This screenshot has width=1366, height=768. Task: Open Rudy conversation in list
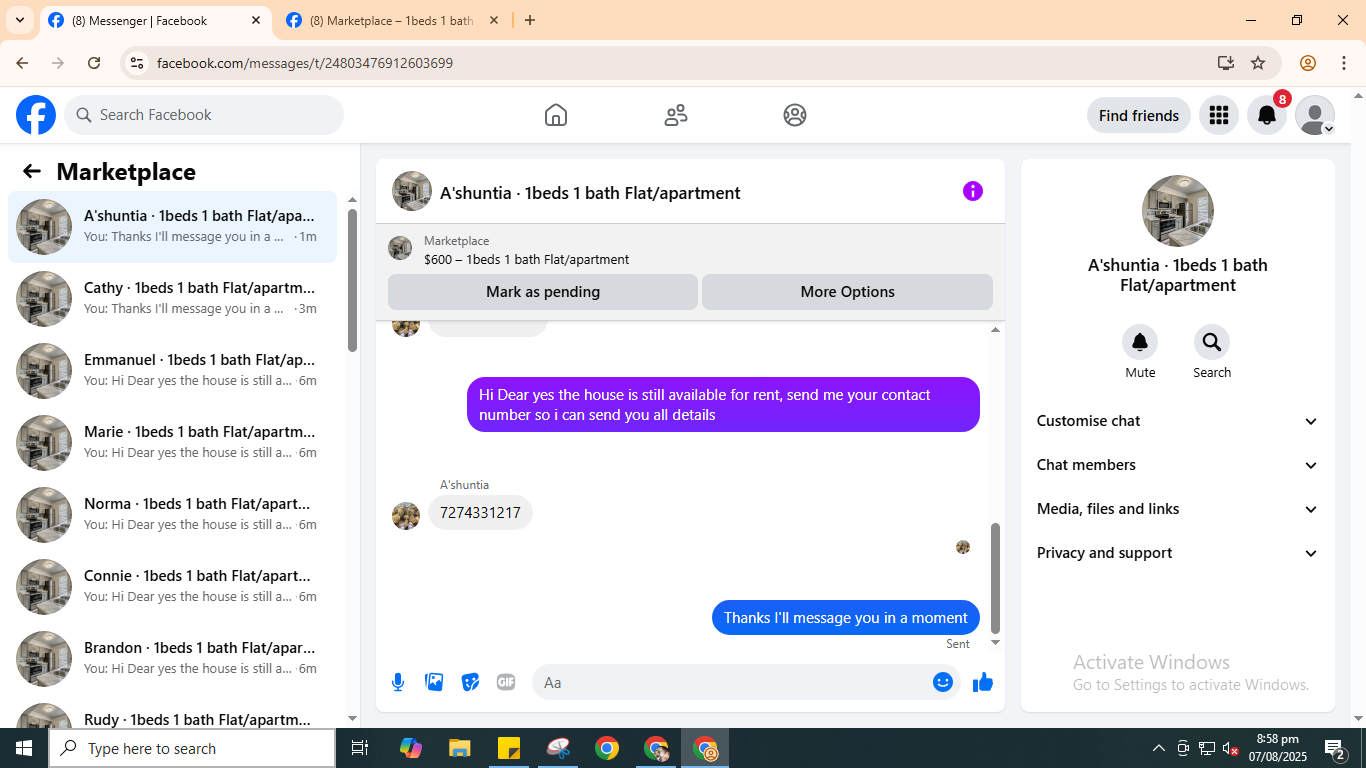coord(173,714)
